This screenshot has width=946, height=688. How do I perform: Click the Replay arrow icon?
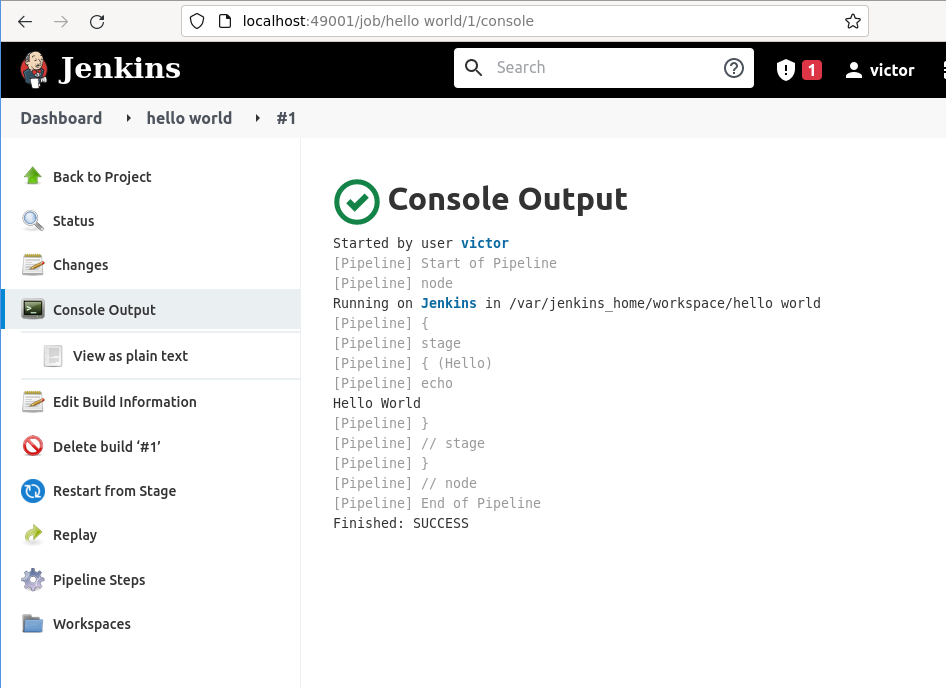pyautogui.click(x=33, y=535)
